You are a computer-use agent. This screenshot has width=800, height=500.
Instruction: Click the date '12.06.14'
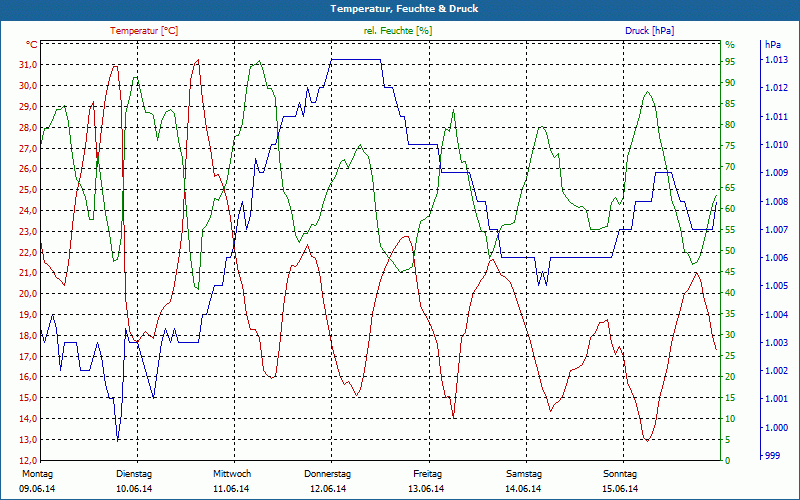coord(328,489)
